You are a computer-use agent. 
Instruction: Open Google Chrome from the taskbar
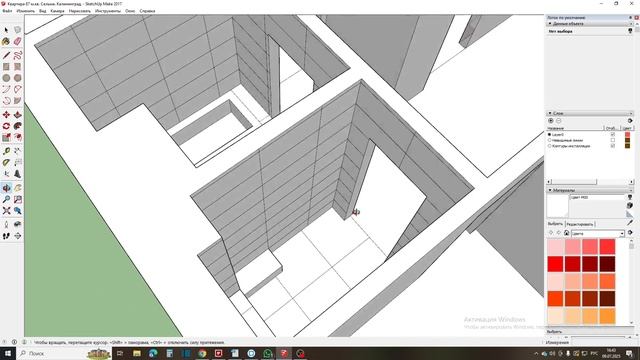202,353
